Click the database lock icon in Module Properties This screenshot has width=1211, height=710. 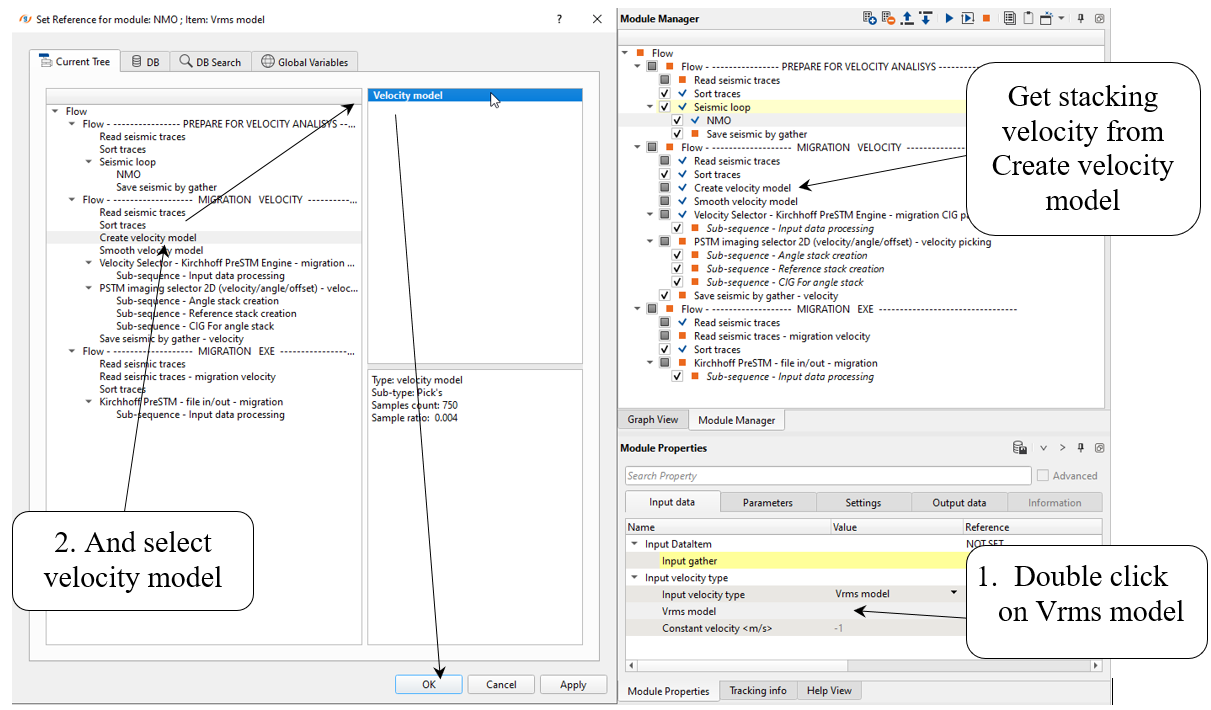(1020, 448)
